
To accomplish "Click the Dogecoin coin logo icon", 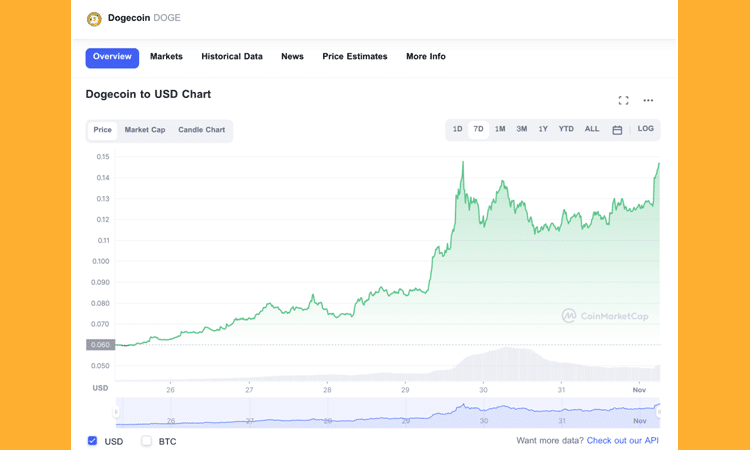I will point(94,19).
